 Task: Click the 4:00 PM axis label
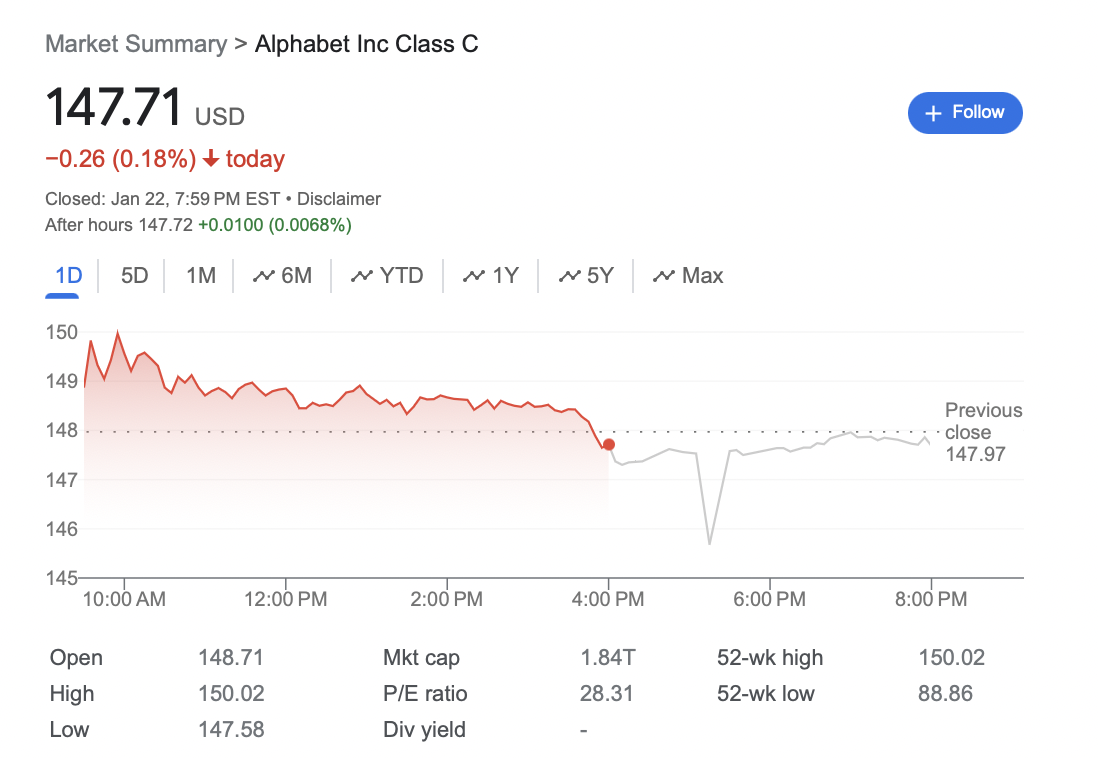(x=609, y=599)
